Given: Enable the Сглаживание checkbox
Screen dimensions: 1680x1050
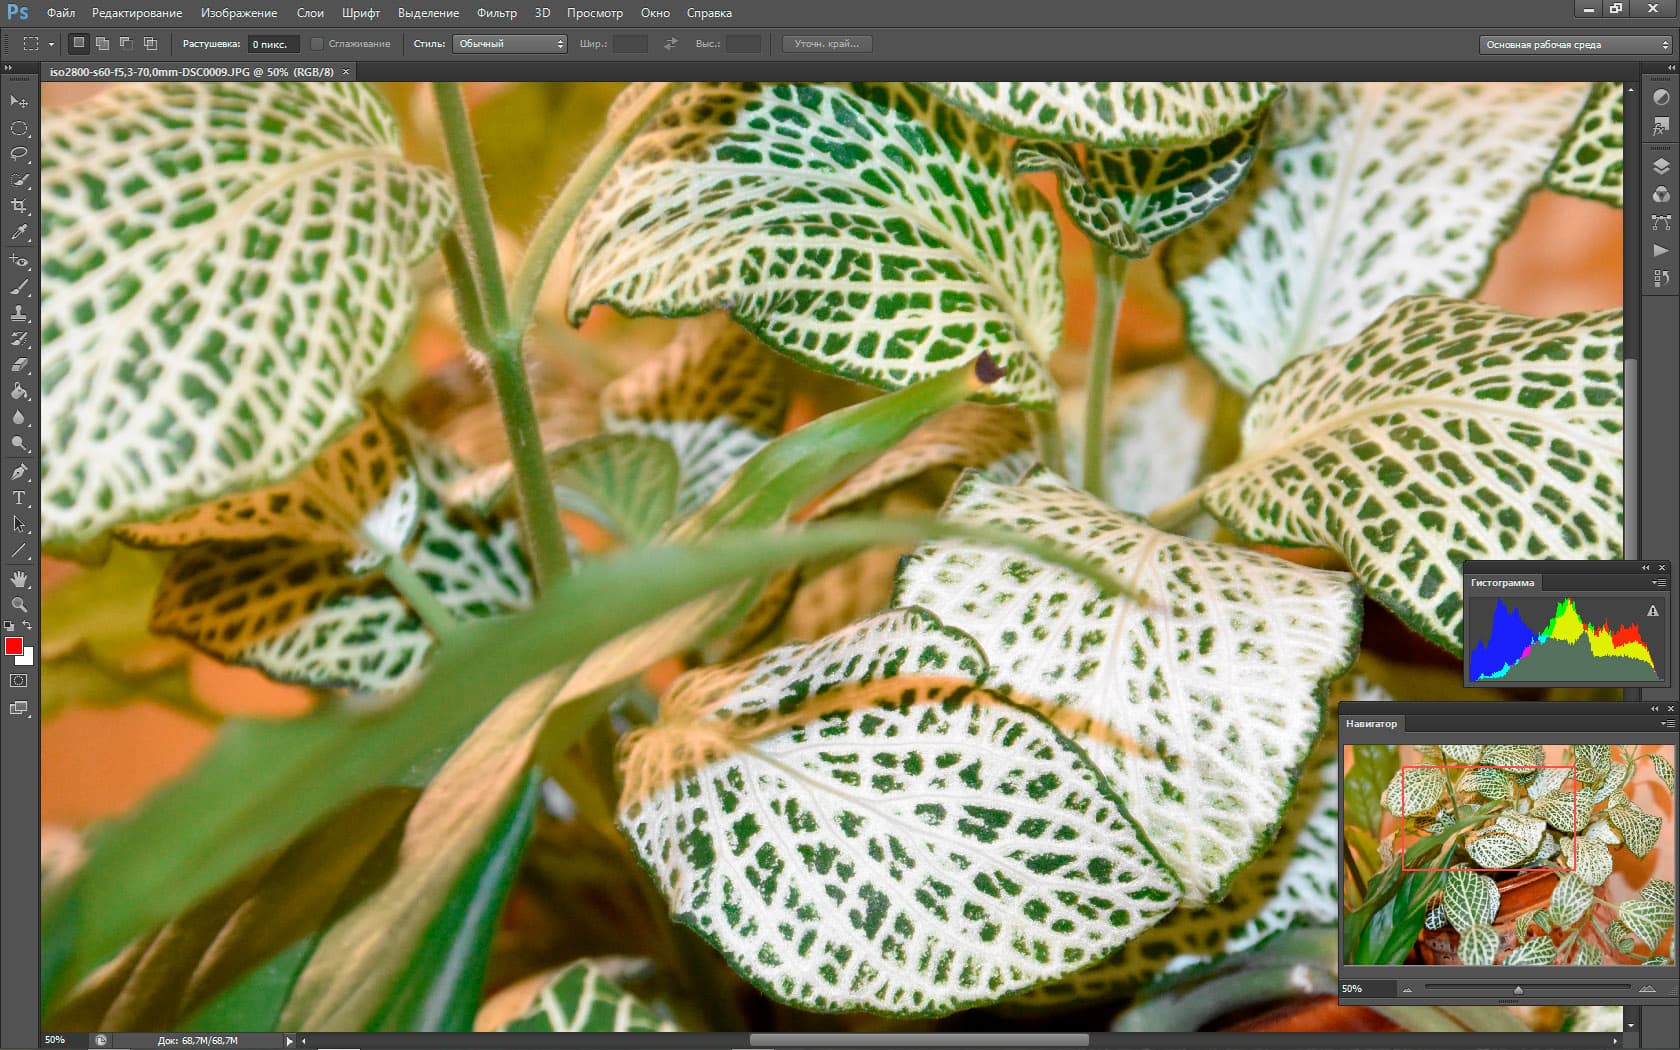Looking at the screenshot, I should point(317,44).
